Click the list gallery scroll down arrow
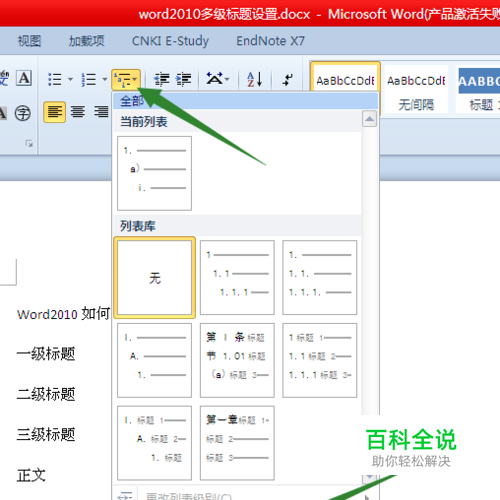 pyautogui.click(x=369, y=478)
